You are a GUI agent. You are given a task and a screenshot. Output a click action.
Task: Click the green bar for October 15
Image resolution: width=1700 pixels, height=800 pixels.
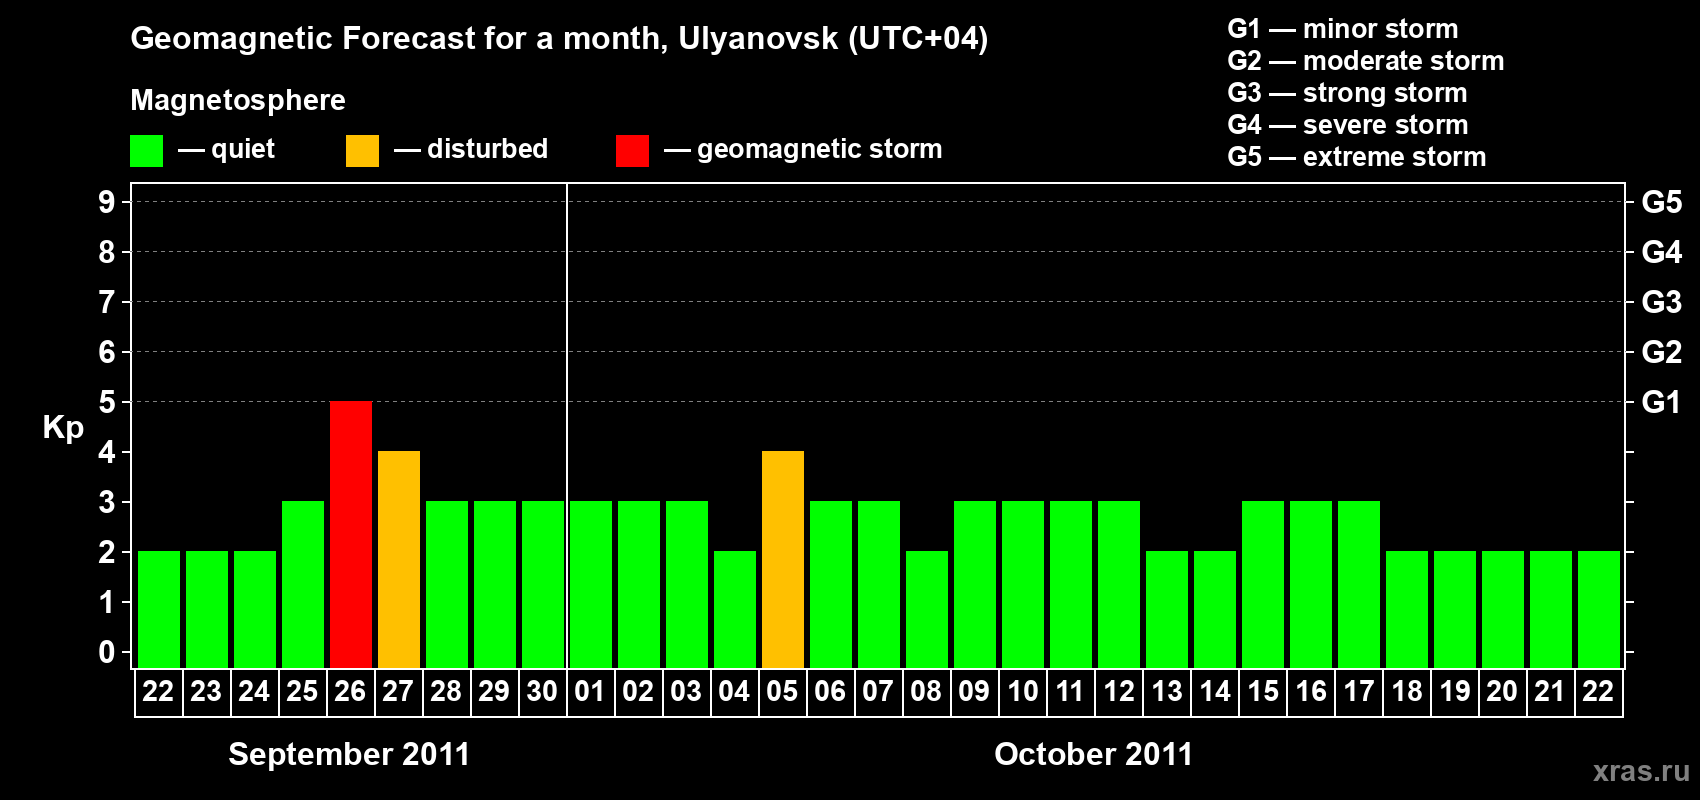click(x=1263, y=585)
